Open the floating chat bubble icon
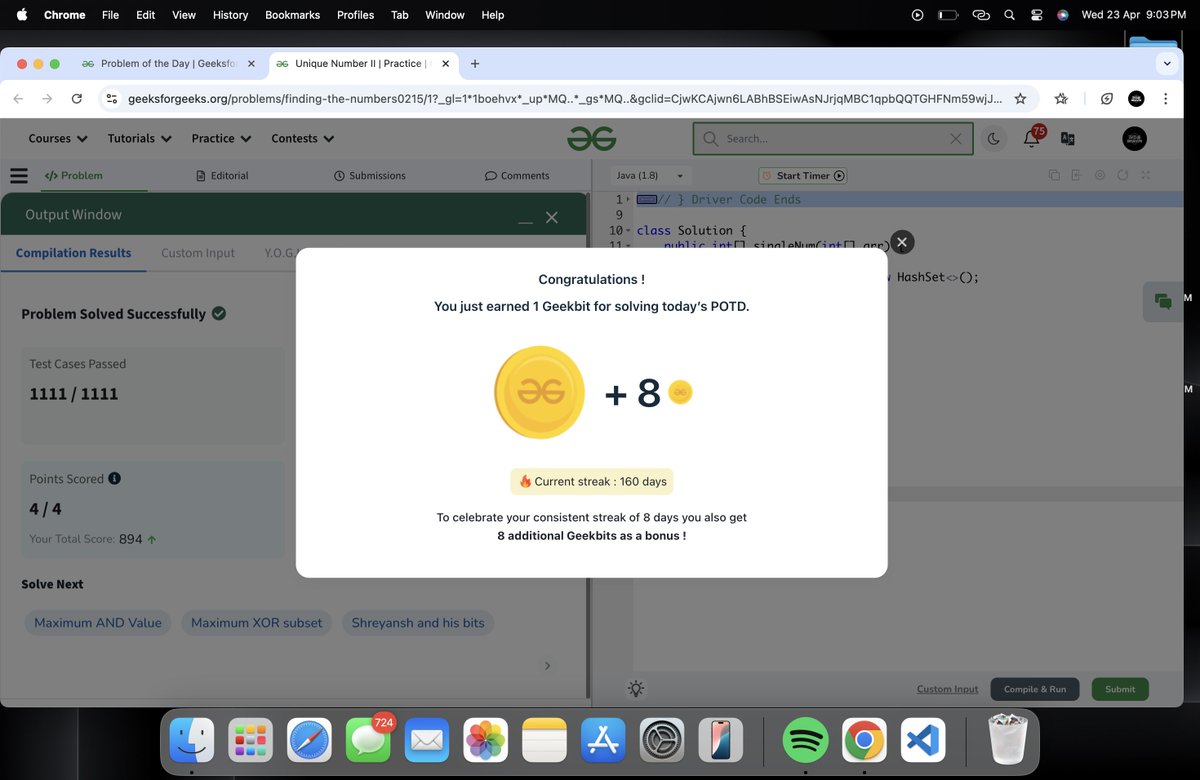The height and width of the screenshot is (780, 1200). (x=1162, y=301)
